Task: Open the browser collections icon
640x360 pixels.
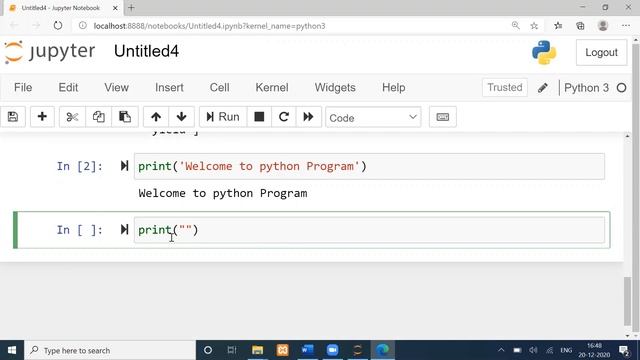Action: [x=580, y=26]
